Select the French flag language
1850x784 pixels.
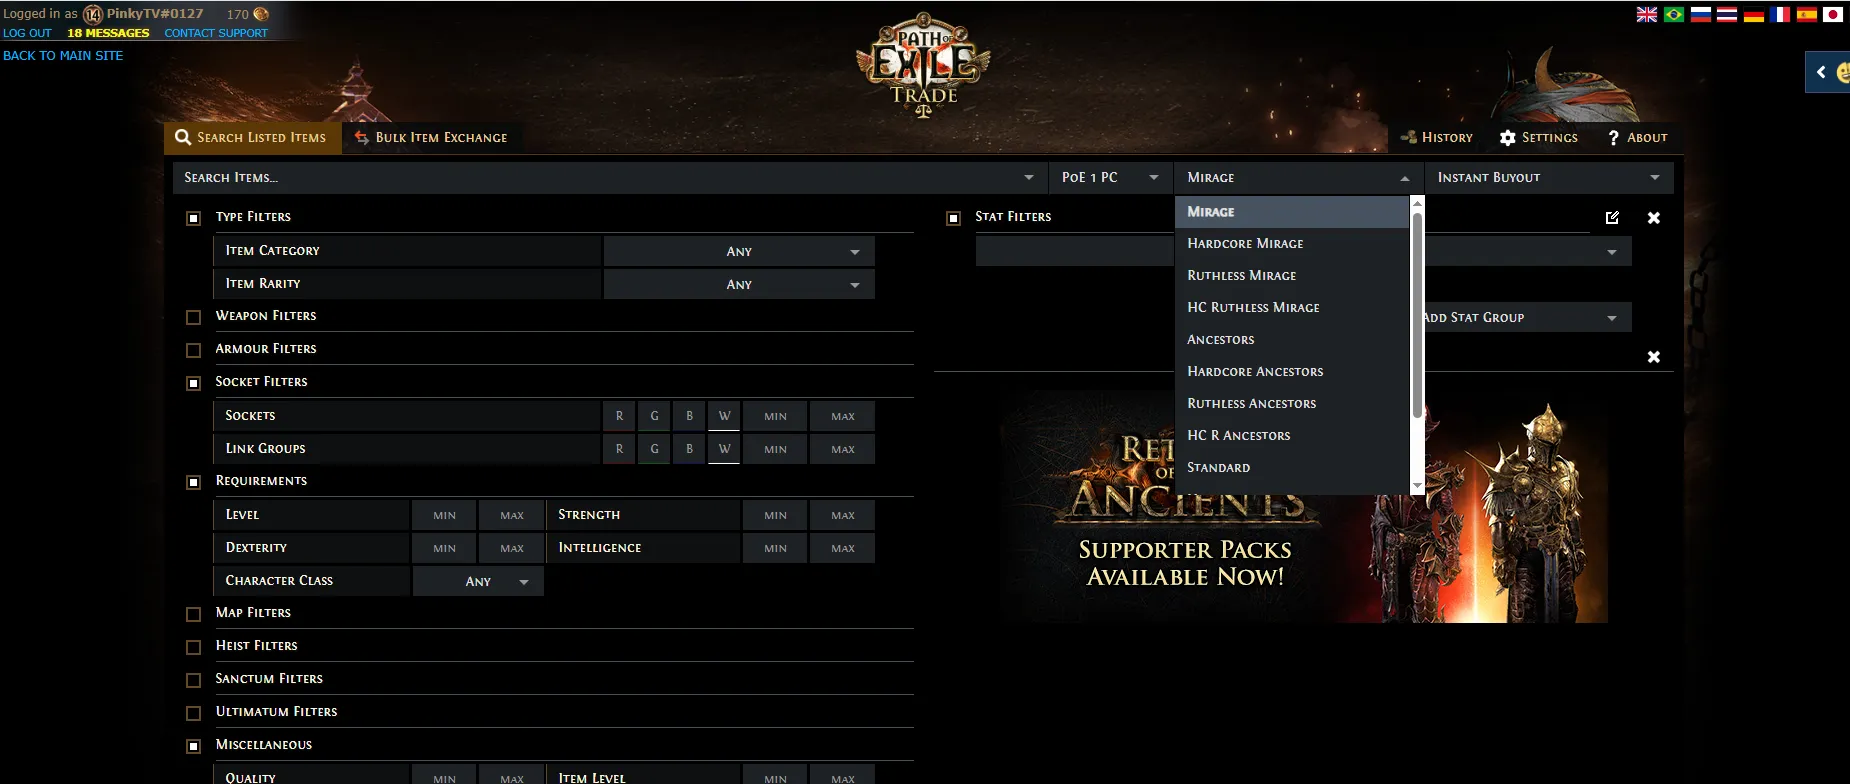point(1780,15)
